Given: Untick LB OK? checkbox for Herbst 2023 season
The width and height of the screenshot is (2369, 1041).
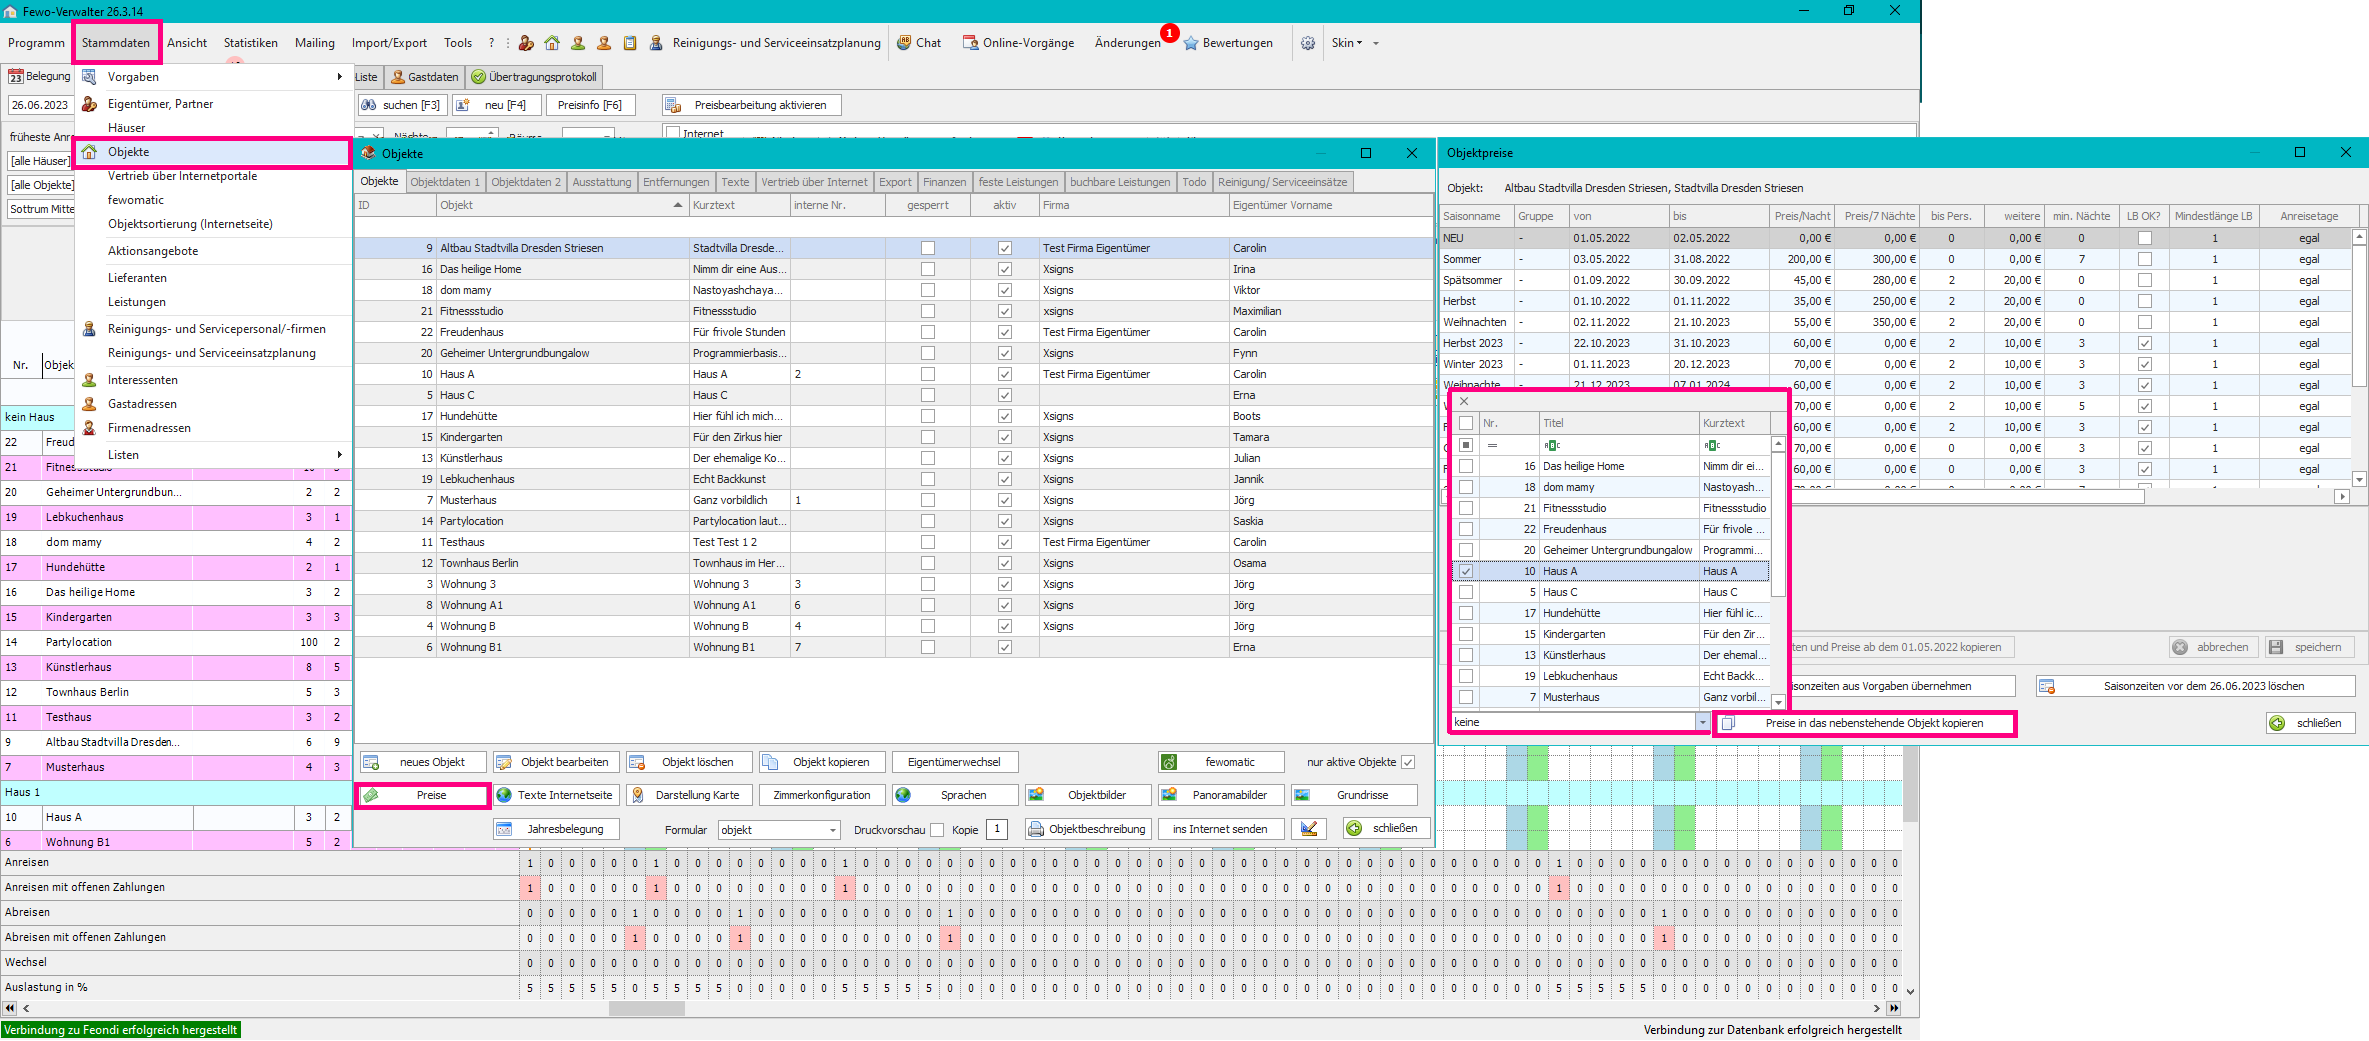Looking at the screenshot, I should click(x=2144, y=343).
